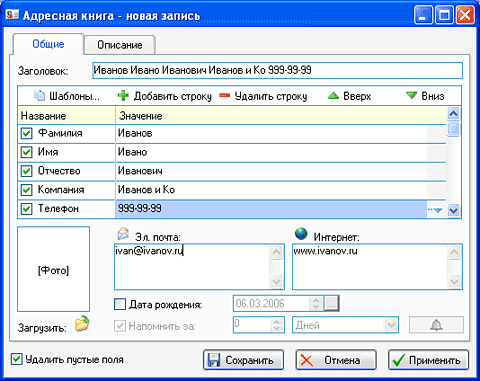Select the 999-99-99 value cell
This screenshot has width=480, height=381.
(271, 209)
